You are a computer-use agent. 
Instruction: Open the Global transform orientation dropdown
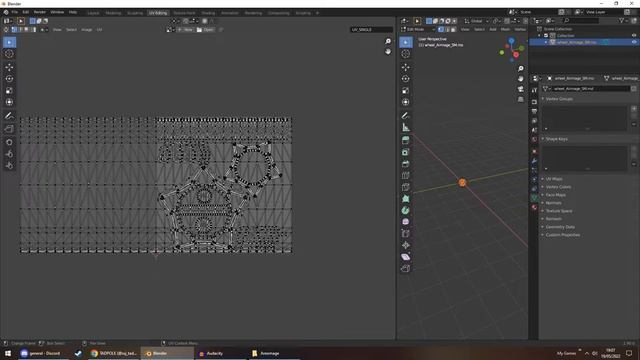476,21
